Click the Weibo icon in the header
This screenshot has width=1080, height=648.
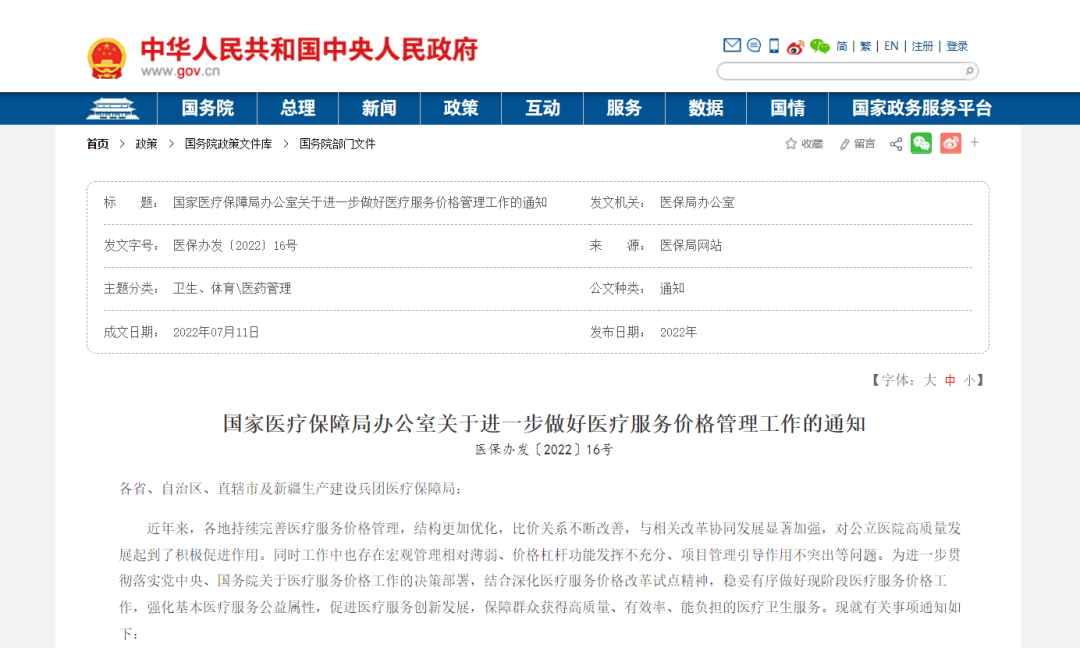[794, 45]
